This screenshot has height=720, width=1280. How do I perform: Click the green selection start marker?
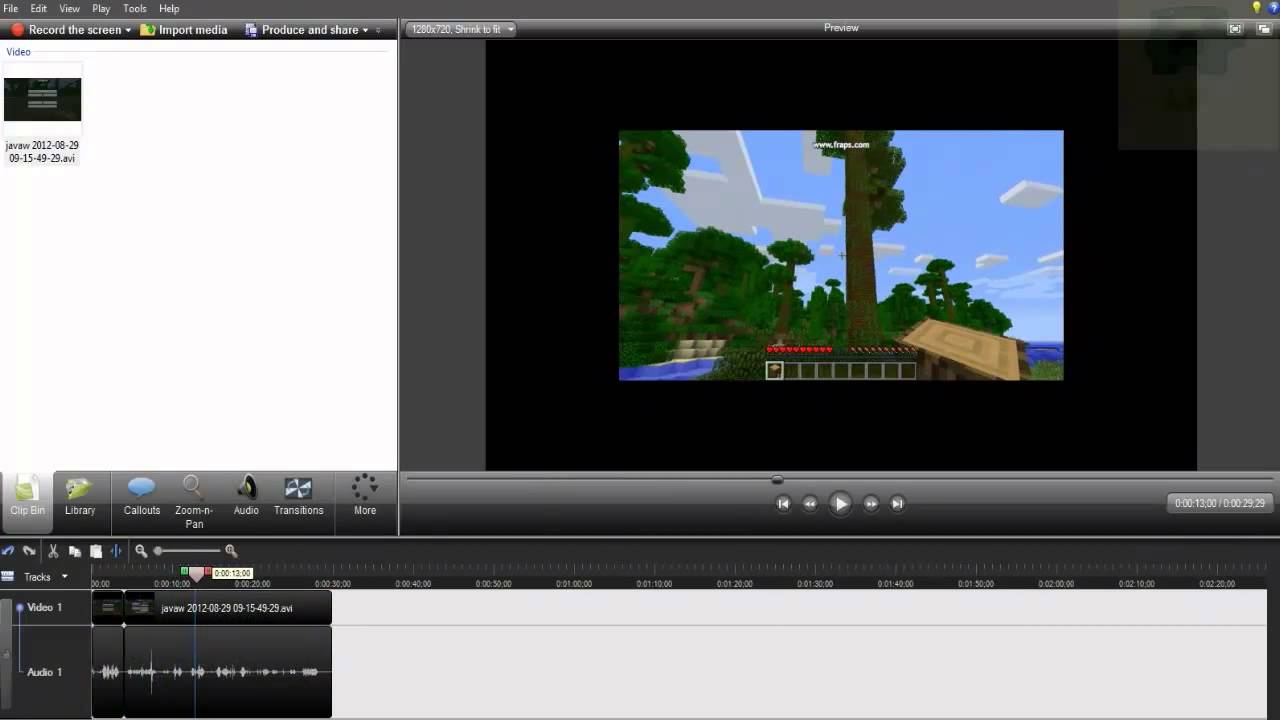pyautogui.click(x=184, y=571)
